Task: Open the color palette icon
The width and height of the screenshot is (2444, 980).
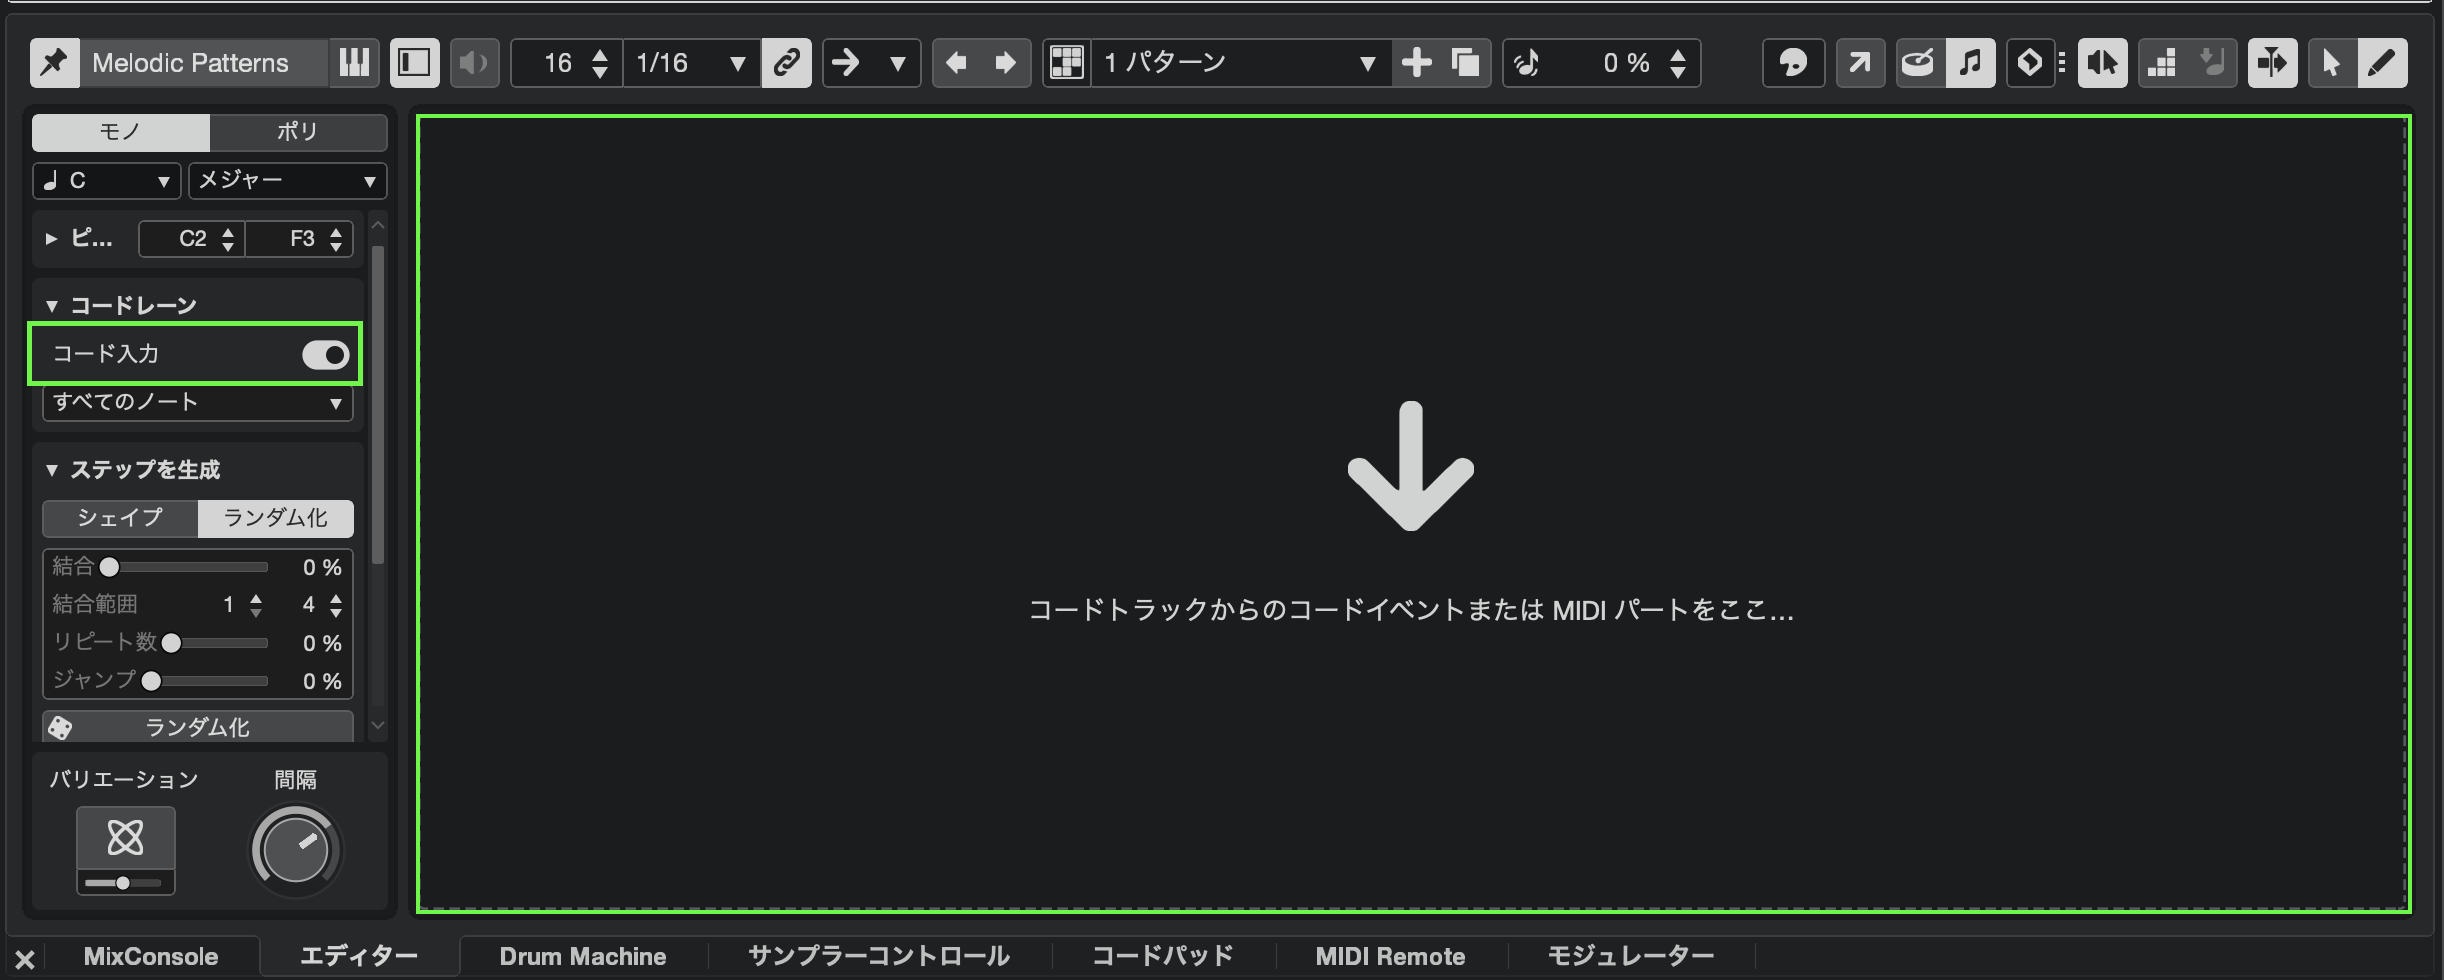Action: (1793, 63)
